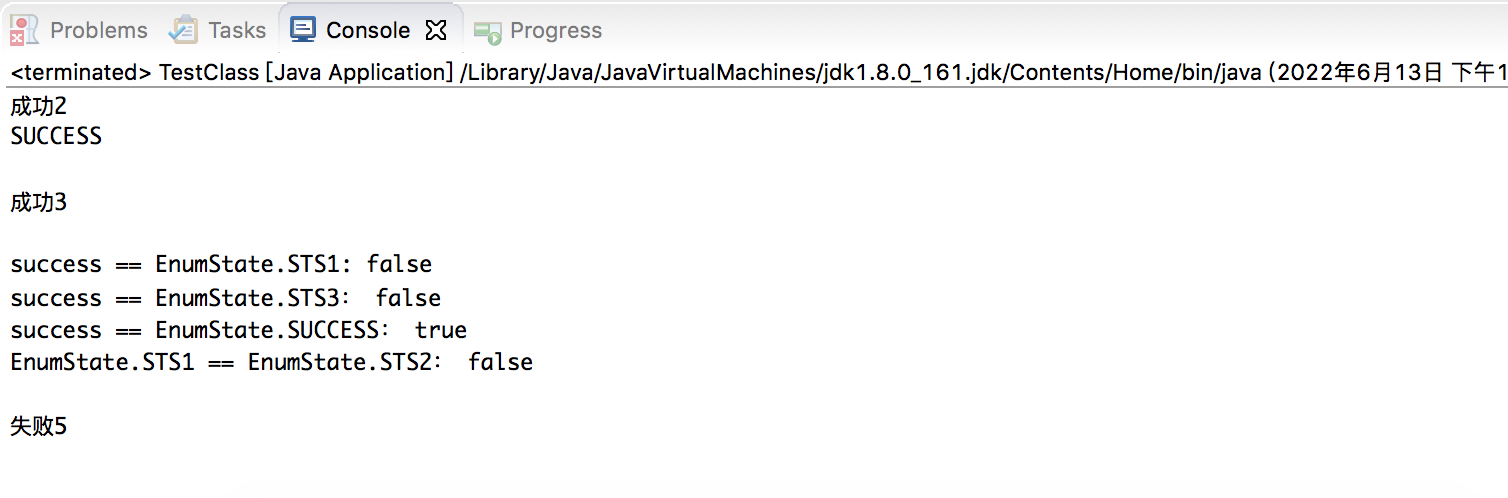Select the Console tab label
Screen dimensions: 1508x498
point(368,30)
